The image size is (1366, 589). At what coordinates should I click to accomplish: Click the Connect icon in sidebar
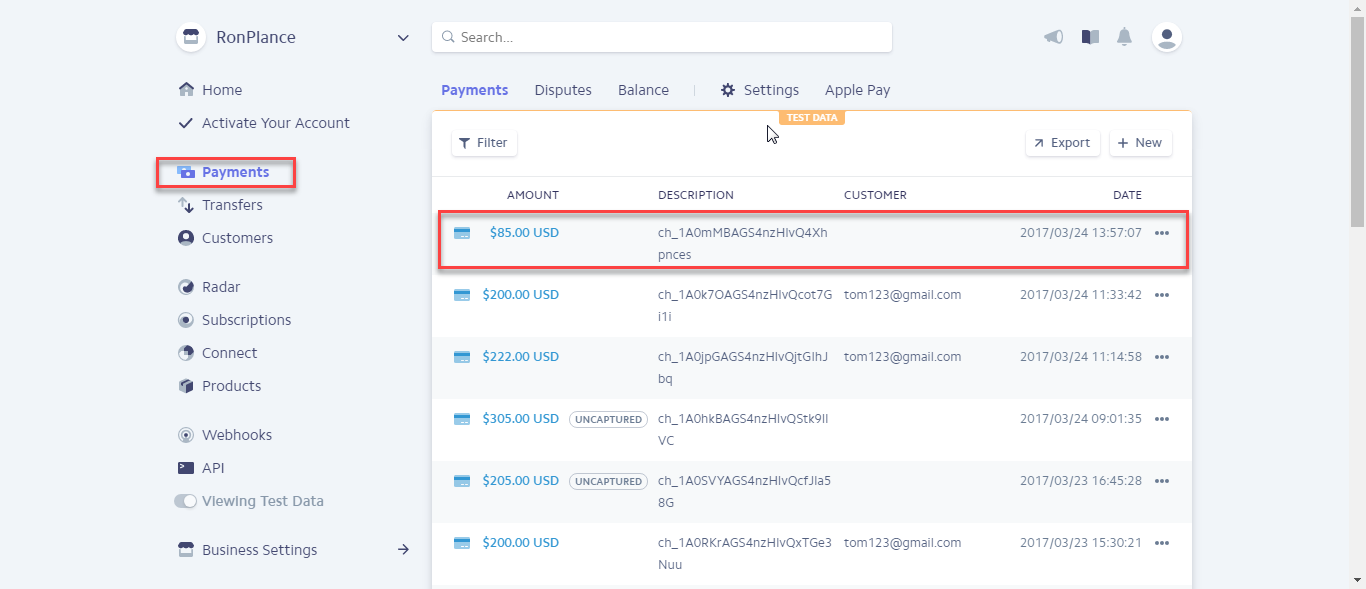coord(186,353)
